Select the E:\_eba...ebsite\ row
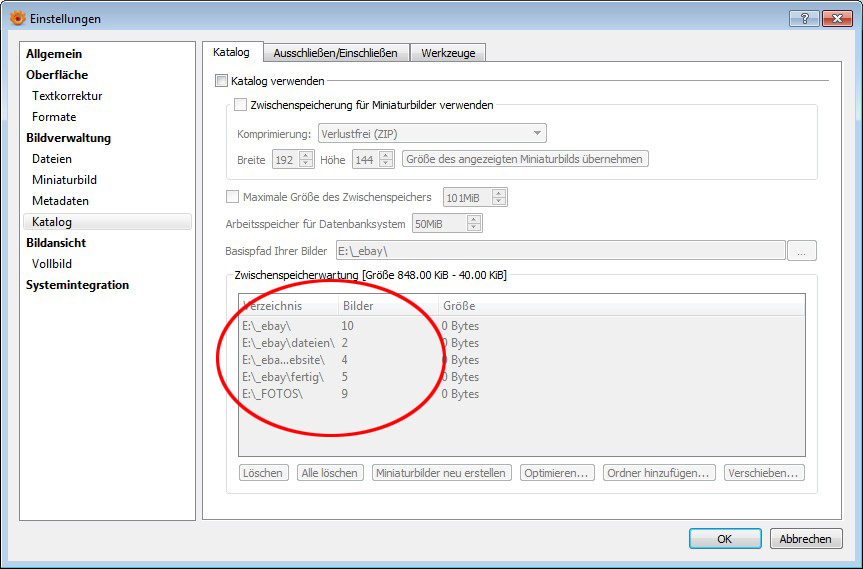Screen dimensions: 863x569 [522, 360]
